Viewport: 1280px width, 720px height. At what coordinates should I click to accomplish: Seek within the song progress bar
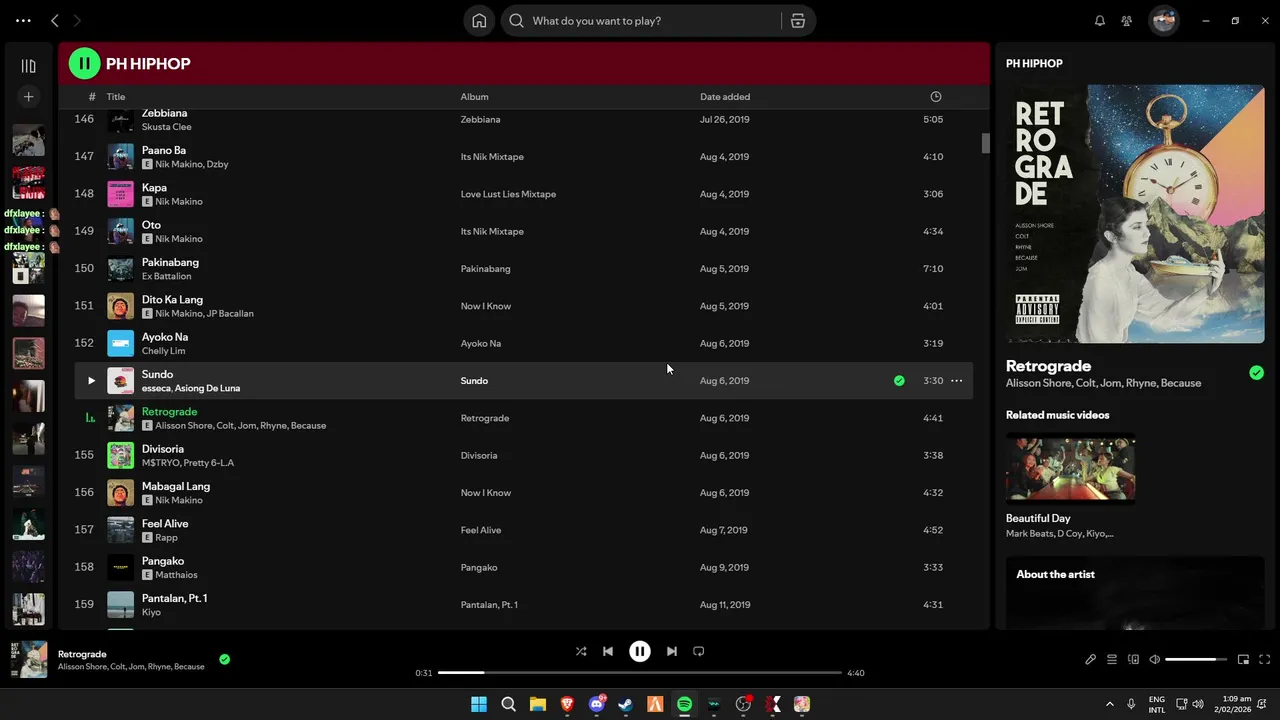pyautogui.click(x=640, y=673)
